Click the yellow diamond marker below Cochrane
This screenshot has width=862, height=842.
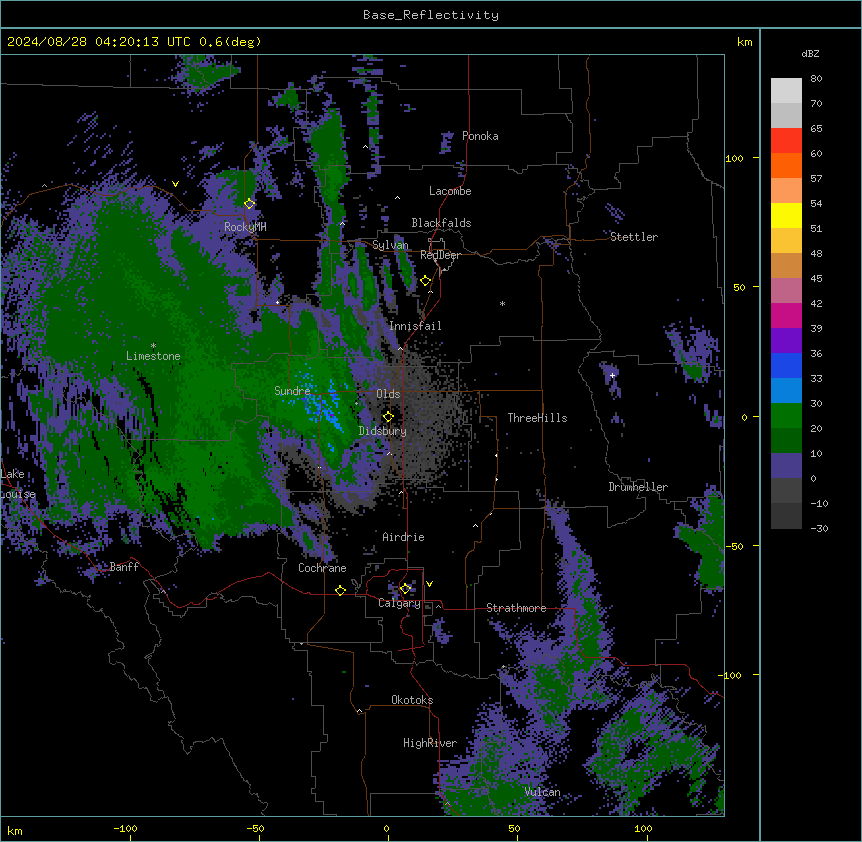pyautogui.click(x=340, y=590)
